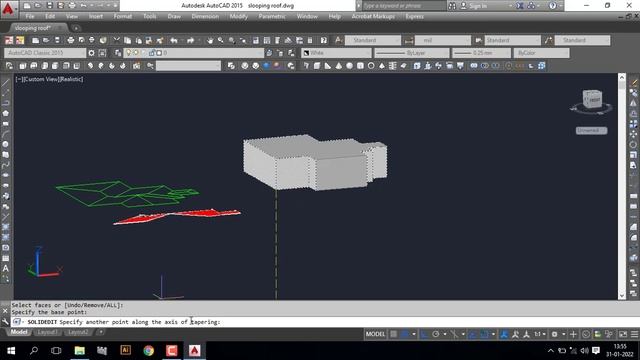Viewport: 640px width, 360px height.
Task: Click the Cut scissors icon
Action: coord(117,40)
